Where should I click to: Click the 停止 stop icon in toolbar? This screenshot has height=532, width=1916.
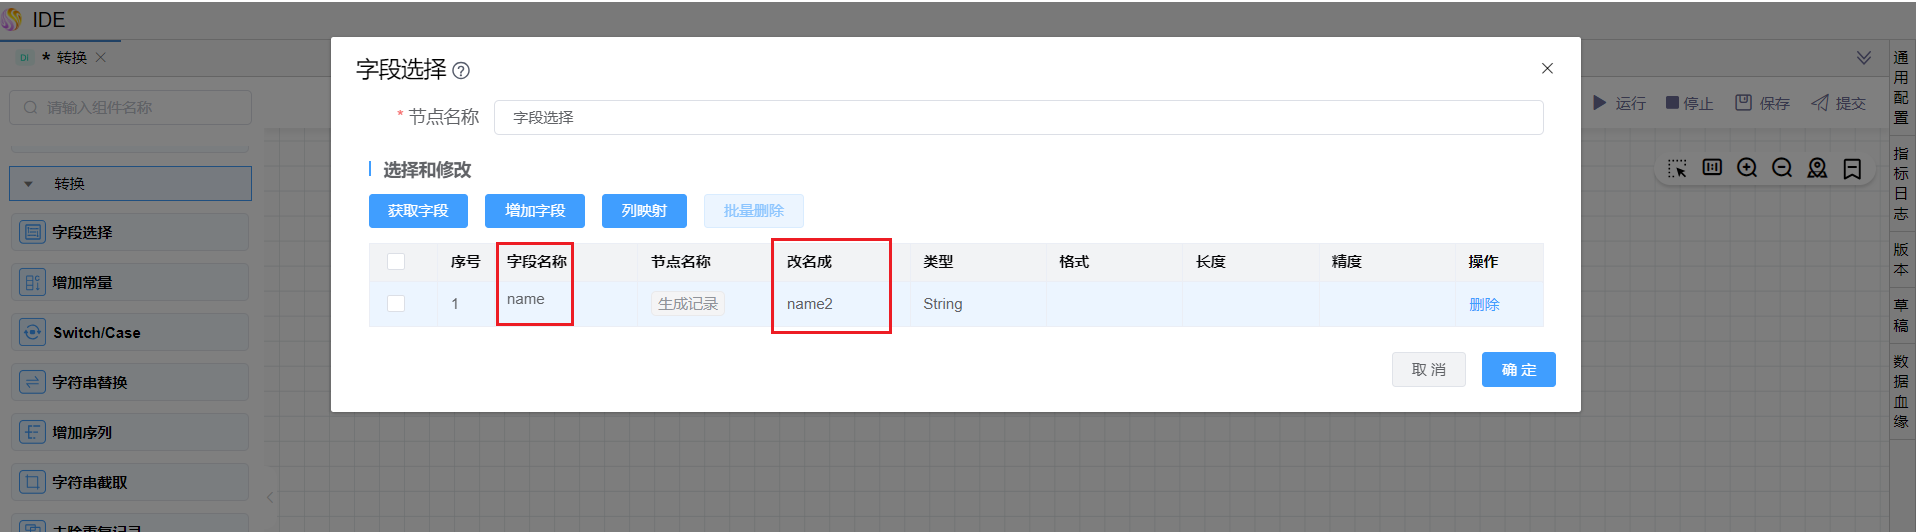pos(1672,102)
